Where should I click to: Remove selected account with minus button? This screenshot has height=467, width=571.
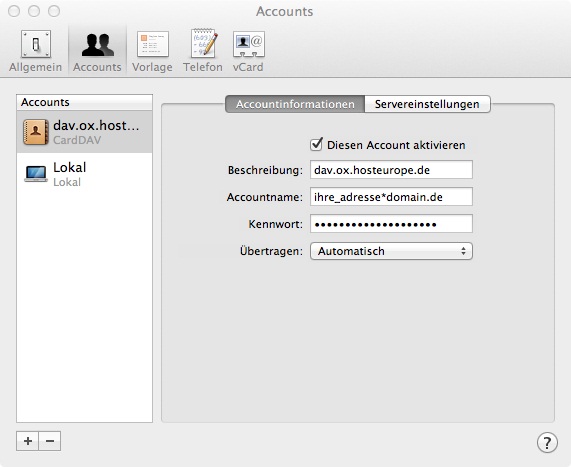pyautogui.click(x=50, y=441)
